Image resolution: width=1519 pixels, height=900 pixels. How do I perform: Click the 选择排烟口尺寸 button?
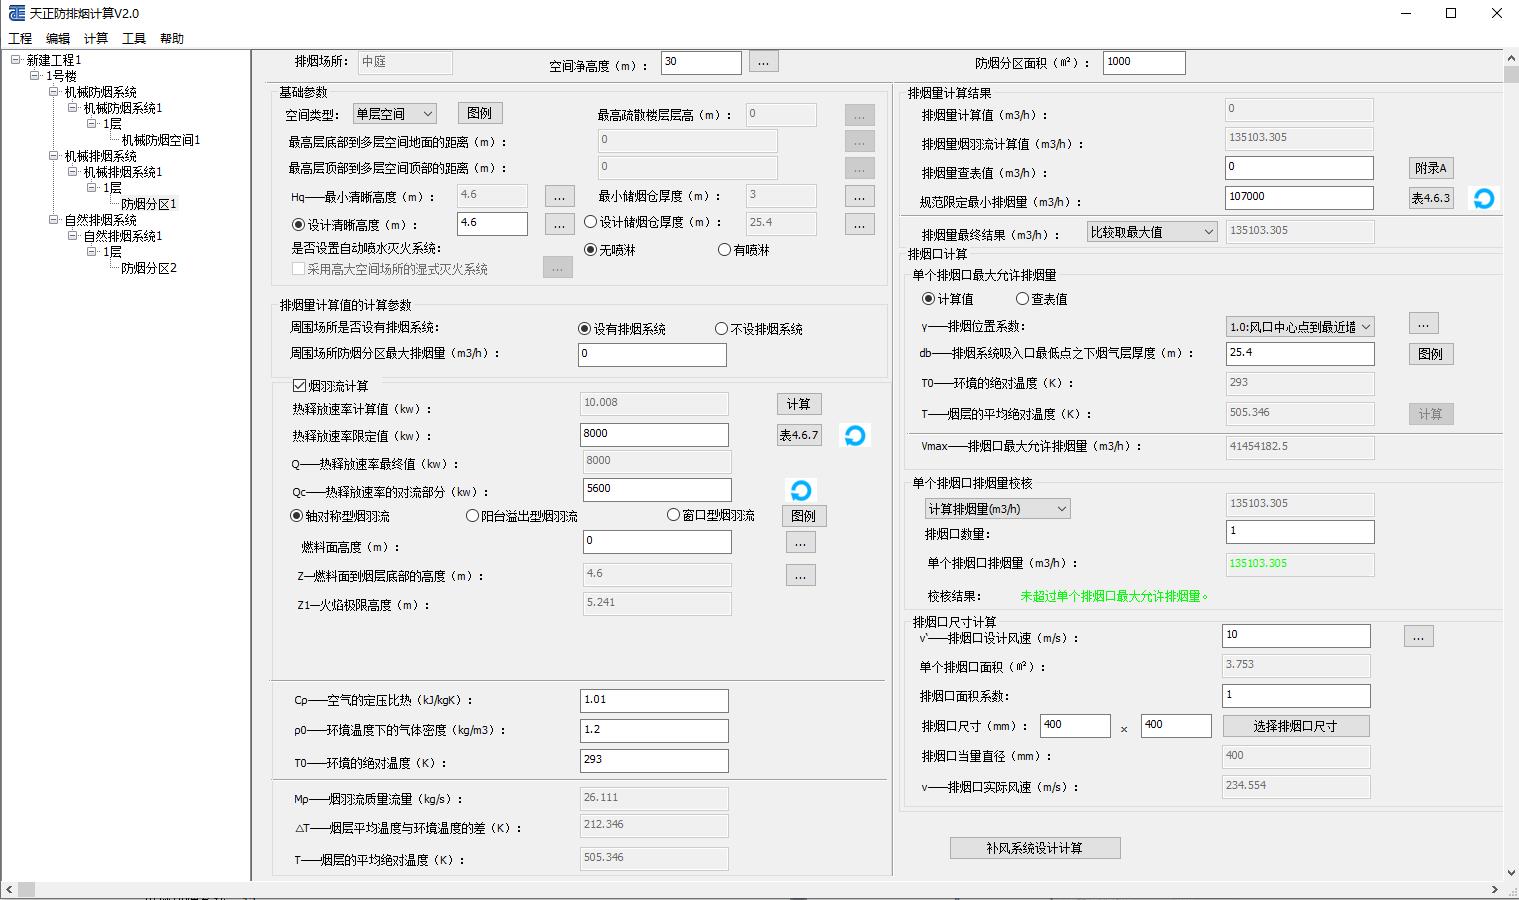click(x=1295, y=726)
